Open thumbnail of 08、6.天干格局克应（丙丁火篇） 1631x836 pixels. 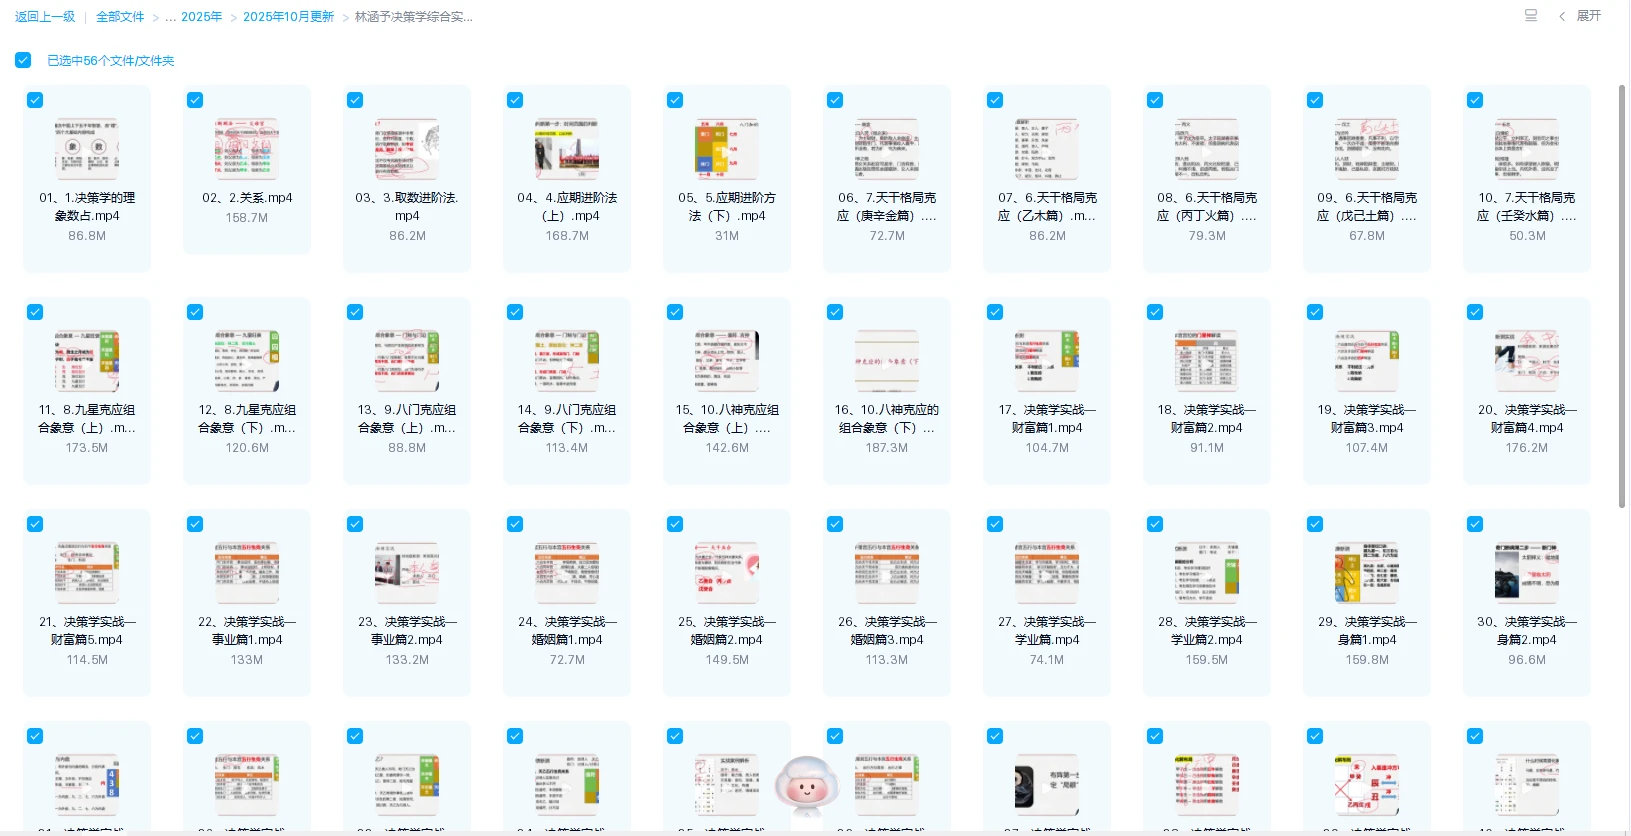click(1207, 149)
